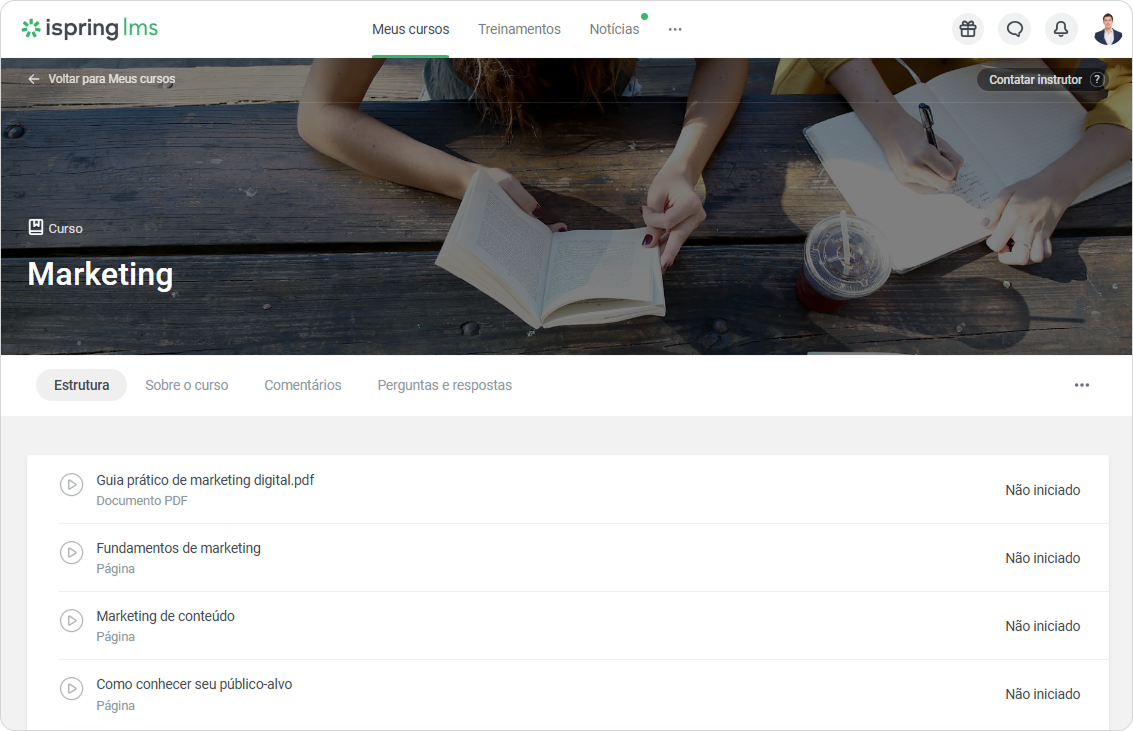Viewport: 1133px width, 731px height.
Task: Click the iSpring LMS logo
Action: click(90, 28)
